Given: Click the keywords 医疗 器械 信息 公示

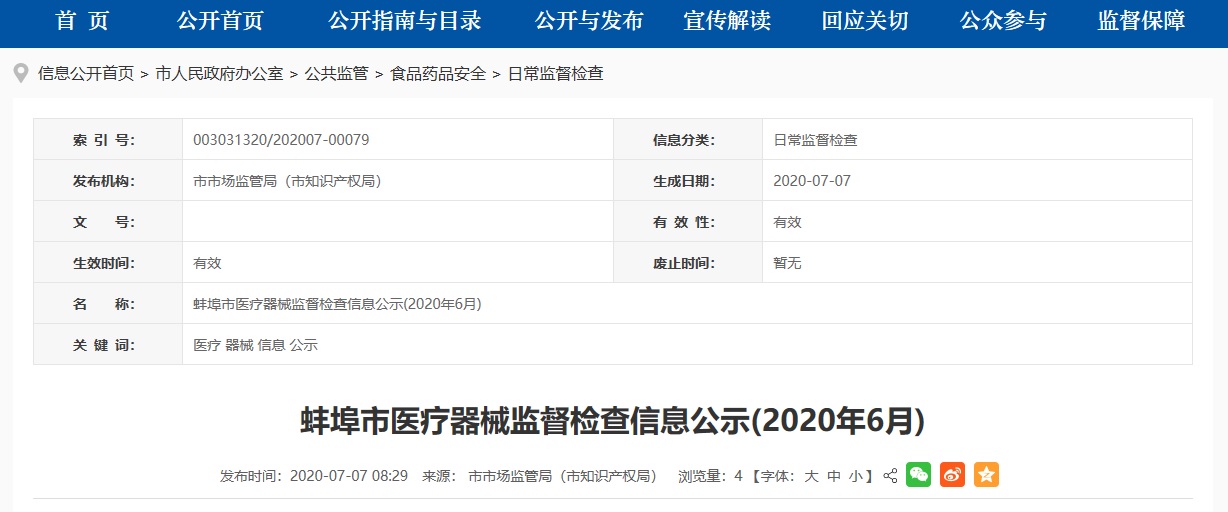Looking at the screenshot, I should coord(255,345).
